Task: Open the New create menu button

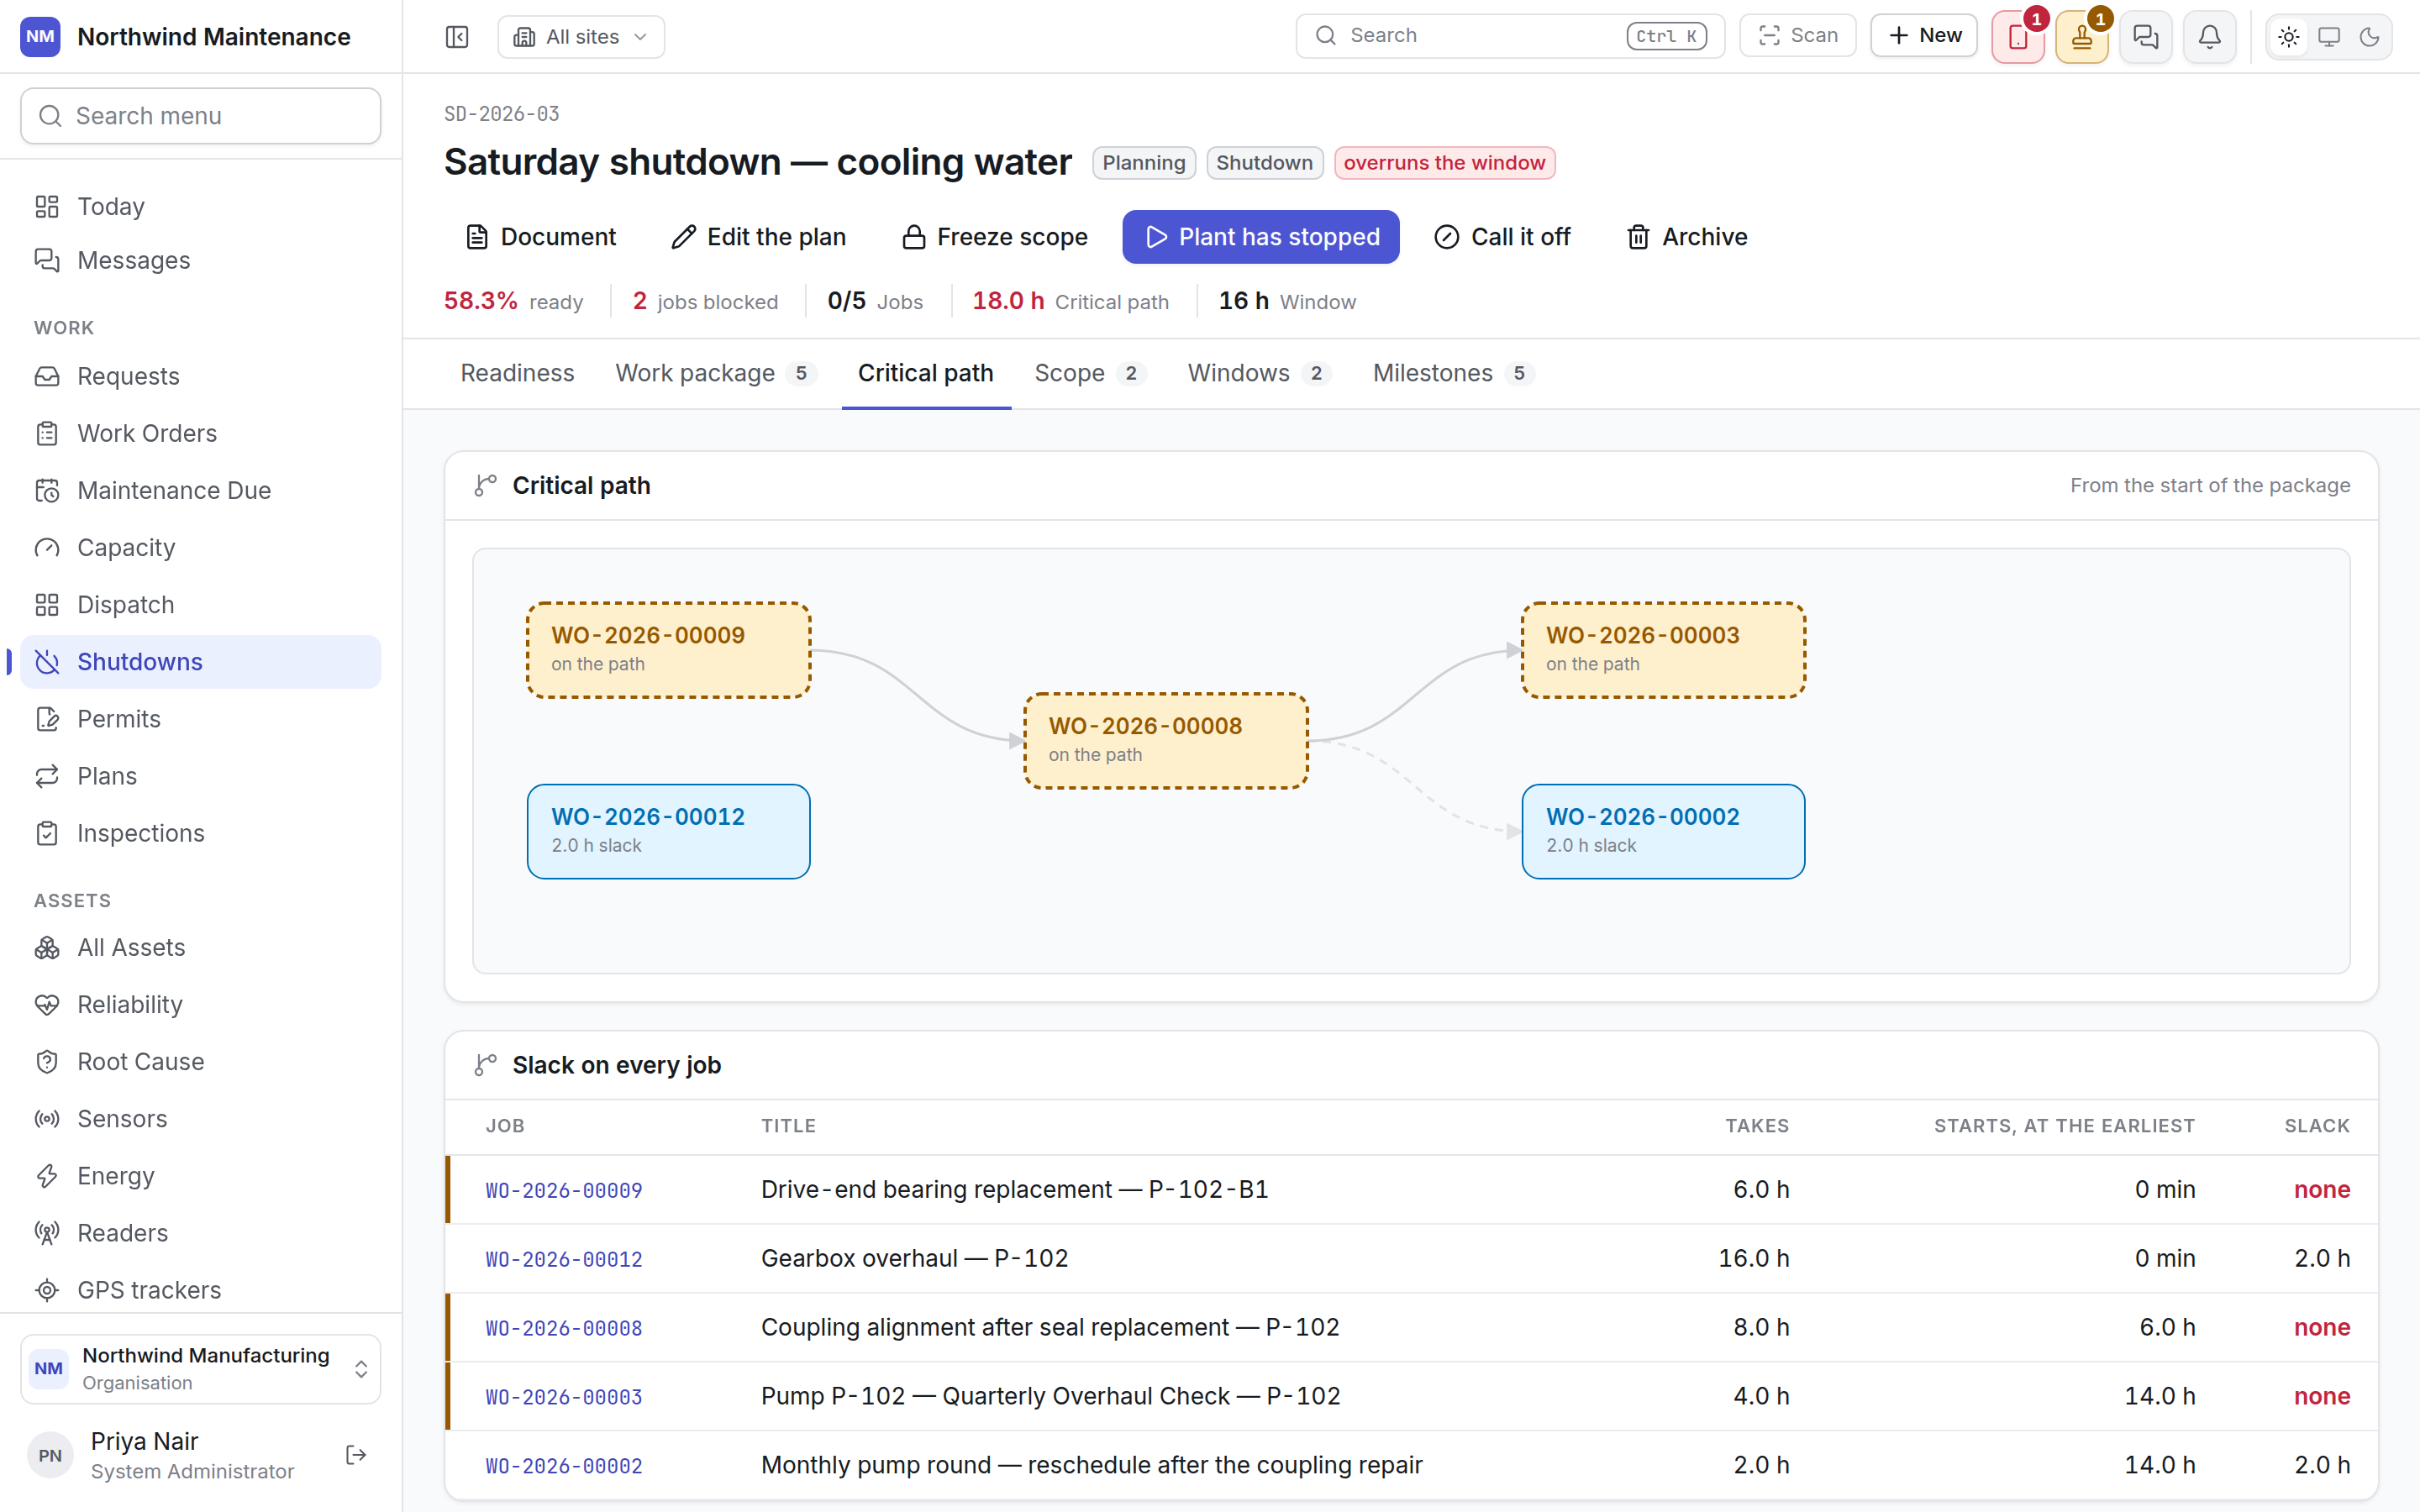Action: click(x=1924, y=36)
